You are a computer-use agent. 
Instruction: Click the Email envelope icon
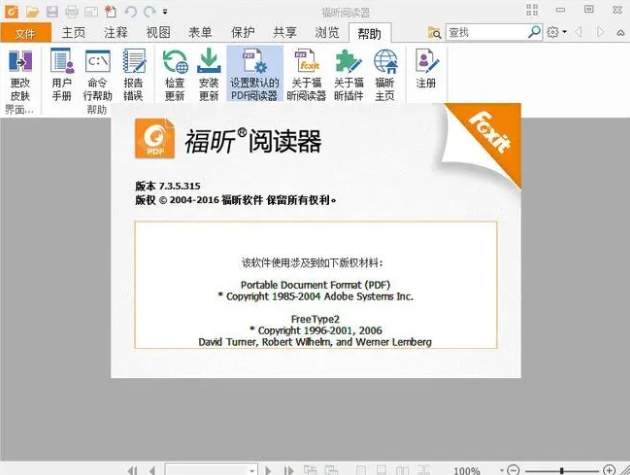click(91, 12)
